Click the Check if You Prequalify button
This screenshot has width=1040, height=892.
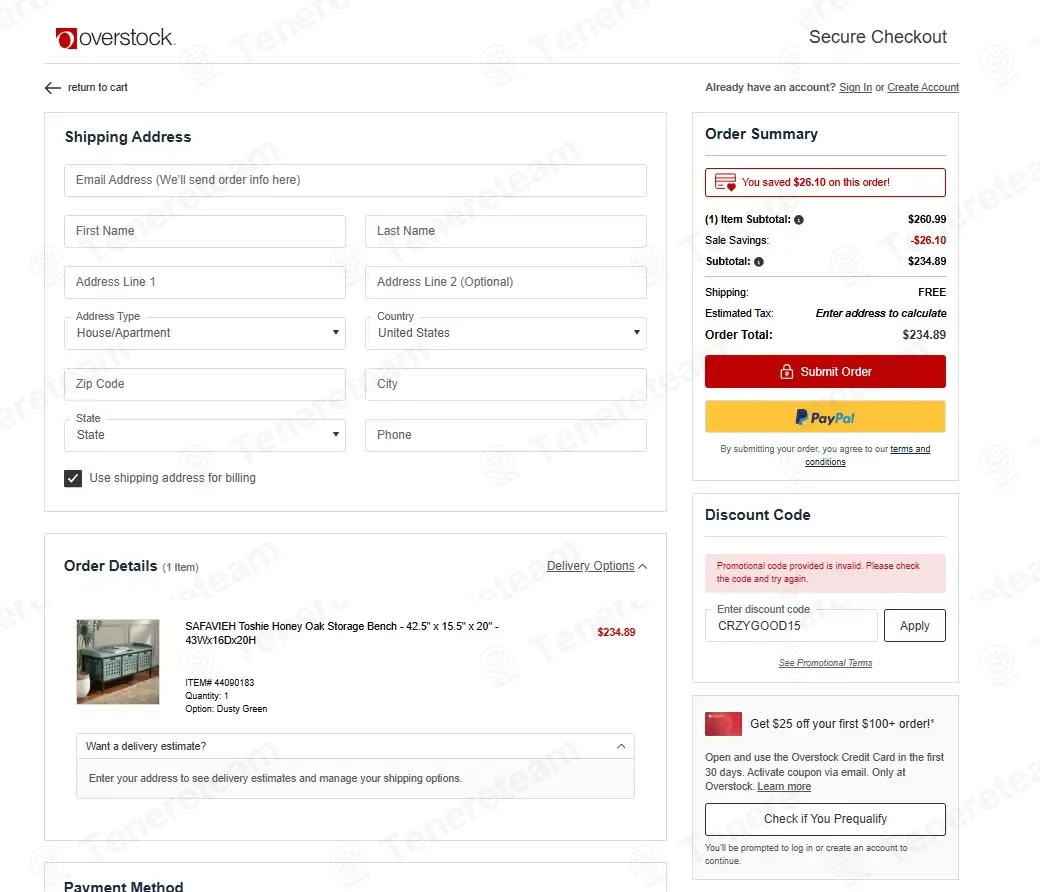point(825,820)
